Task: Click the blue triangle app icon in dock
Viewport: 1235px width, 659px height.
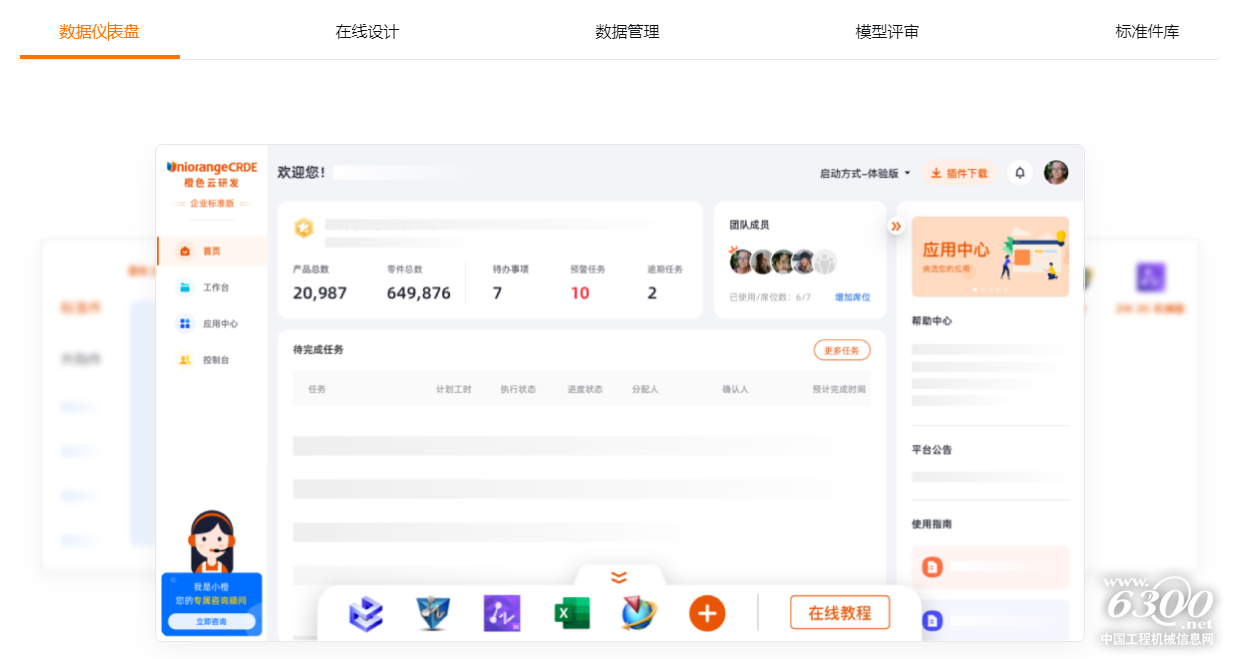Action: 433,612
